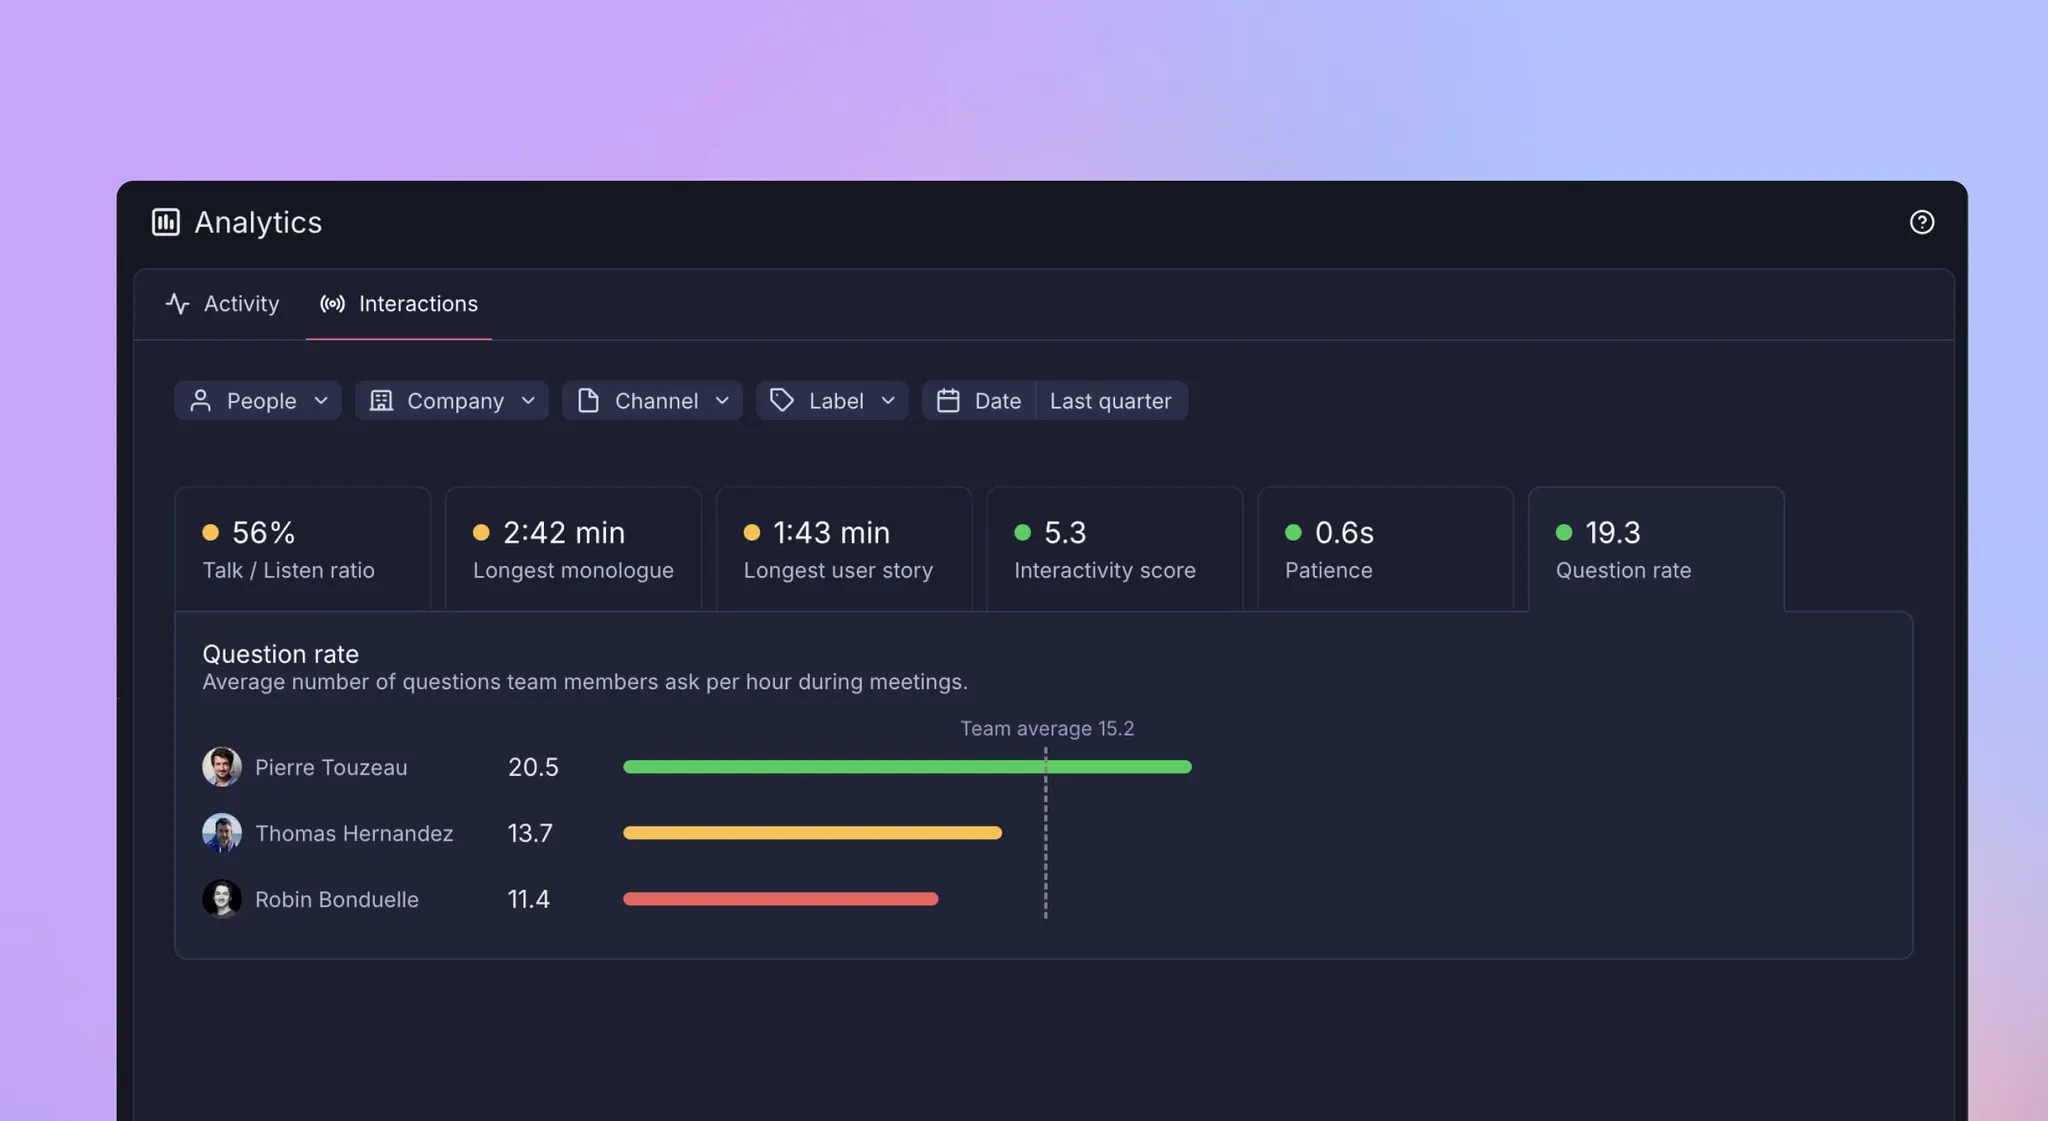Click the pulse icon beside Activity

178,304
